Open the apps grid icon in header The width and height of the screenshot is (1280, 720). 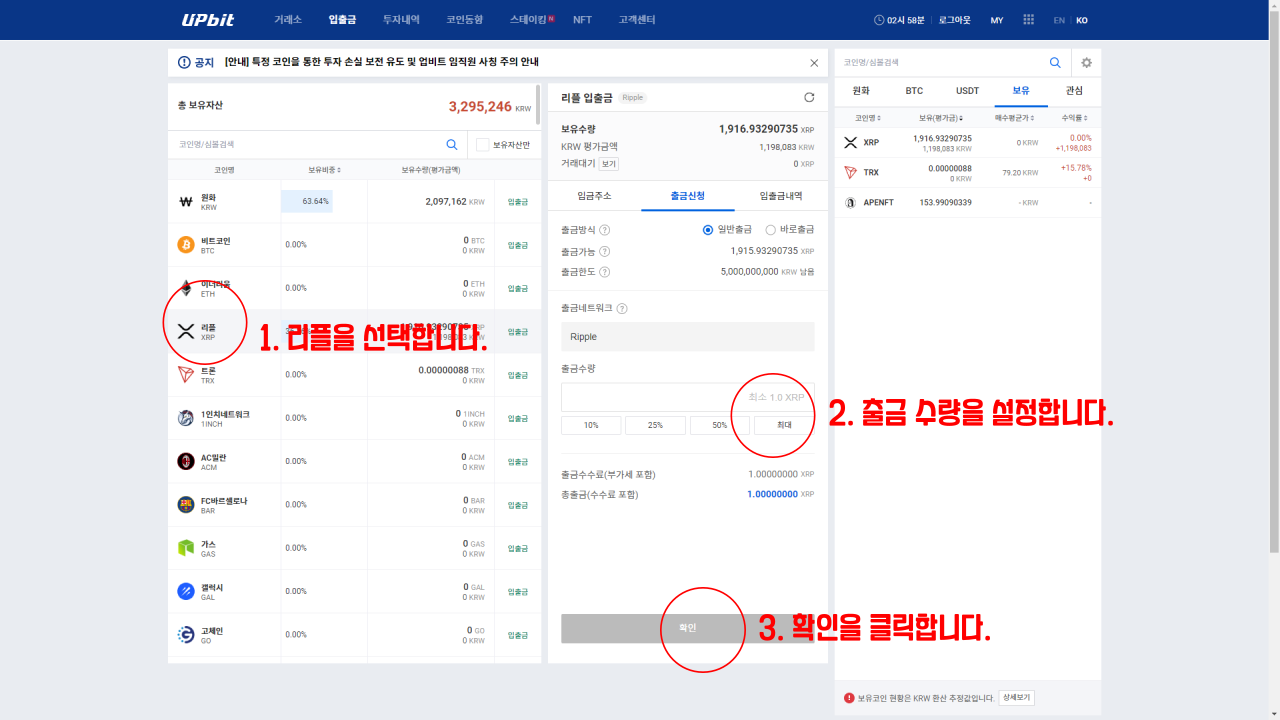tap(1028, 20)
